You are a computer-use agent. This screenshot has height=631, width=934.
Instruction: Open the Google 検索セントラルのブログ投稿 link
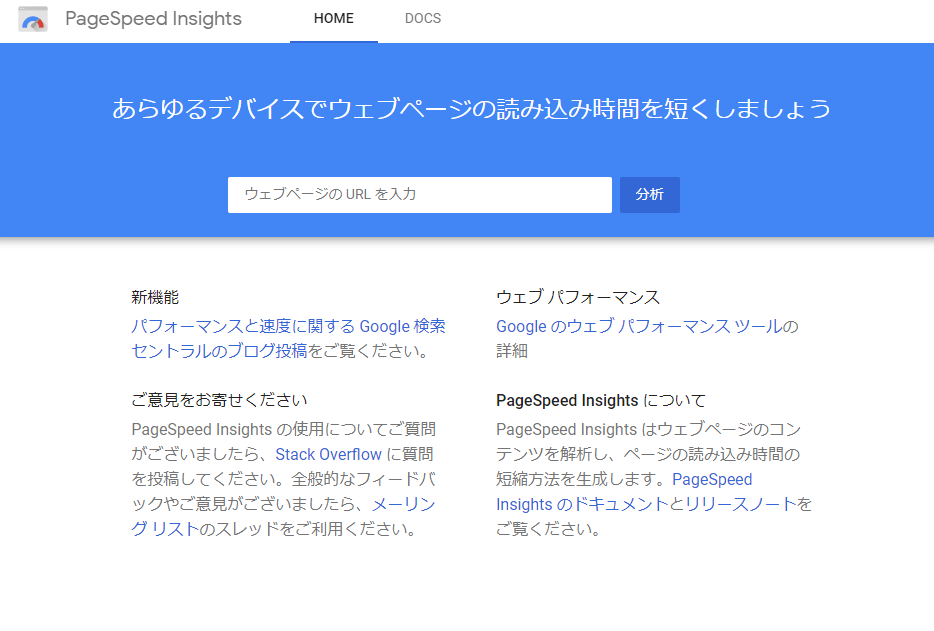[x=288, y=338]
